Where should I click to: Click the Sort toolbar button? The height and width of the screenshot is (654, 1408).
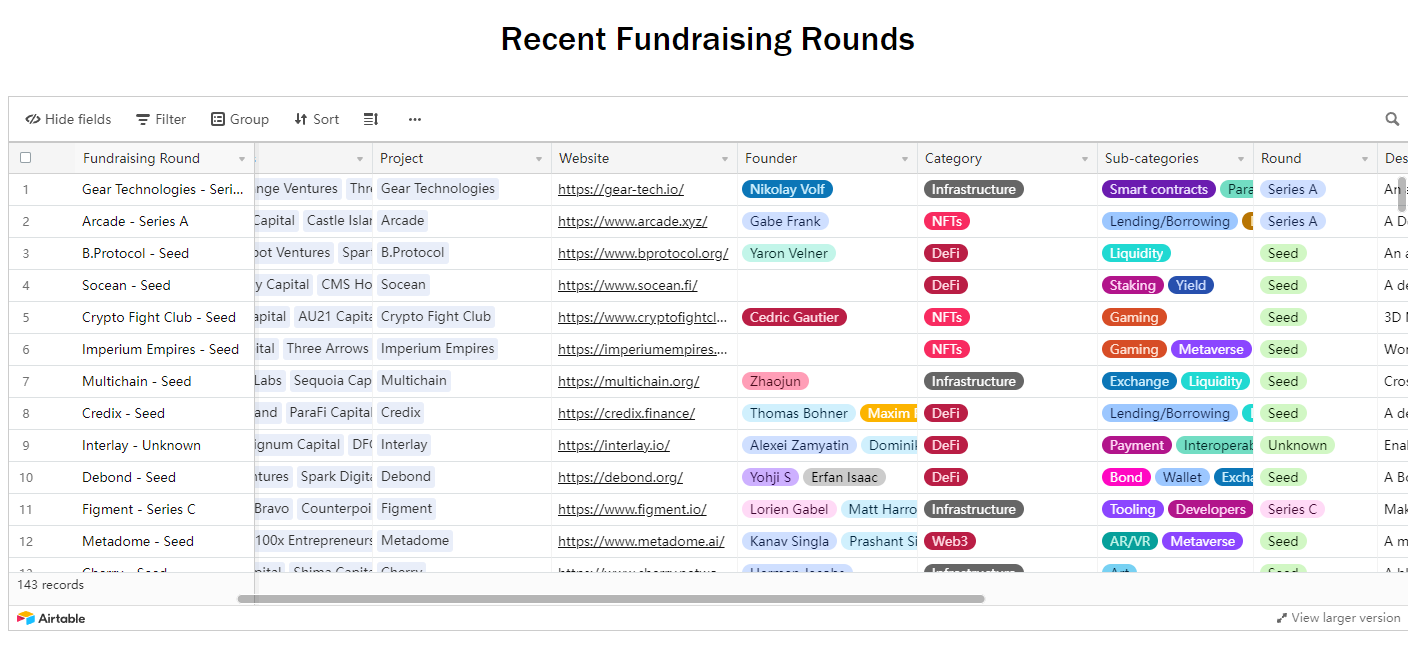click(316, 119)
